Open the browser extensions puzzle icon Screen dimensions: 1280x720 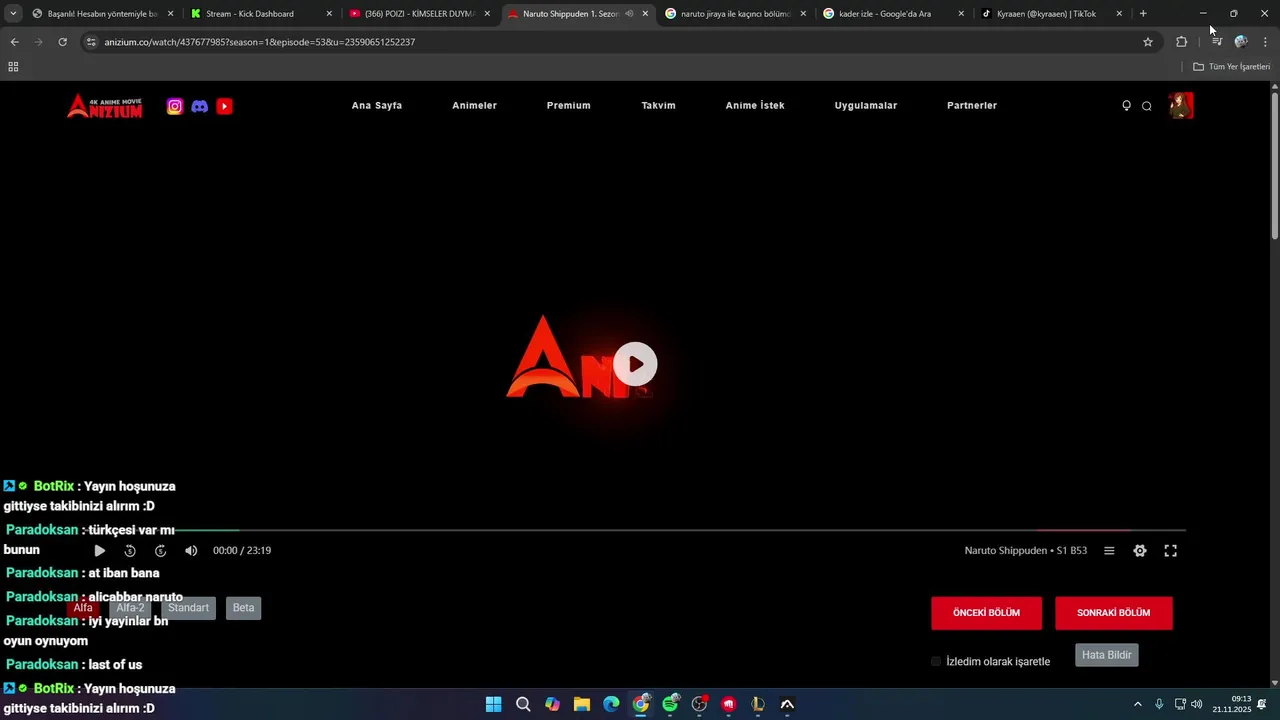coord(1181,42)
